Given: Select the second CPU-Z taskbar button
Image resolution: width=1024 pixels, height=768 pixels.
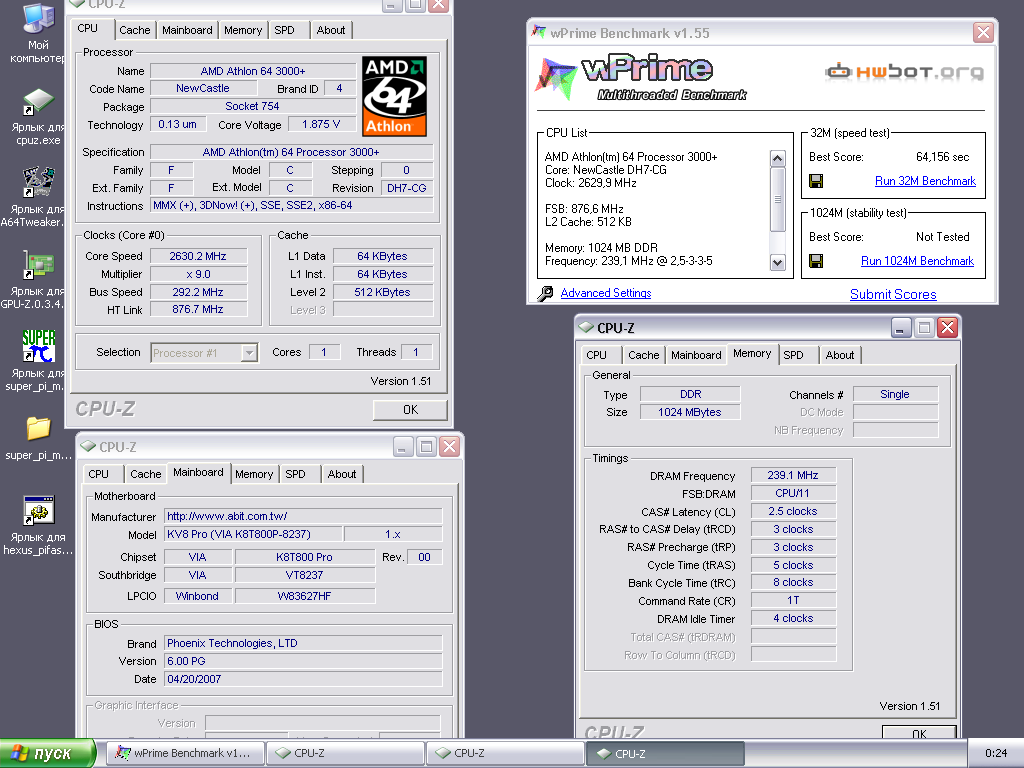Looking at the screenshot, I should 505,753.
